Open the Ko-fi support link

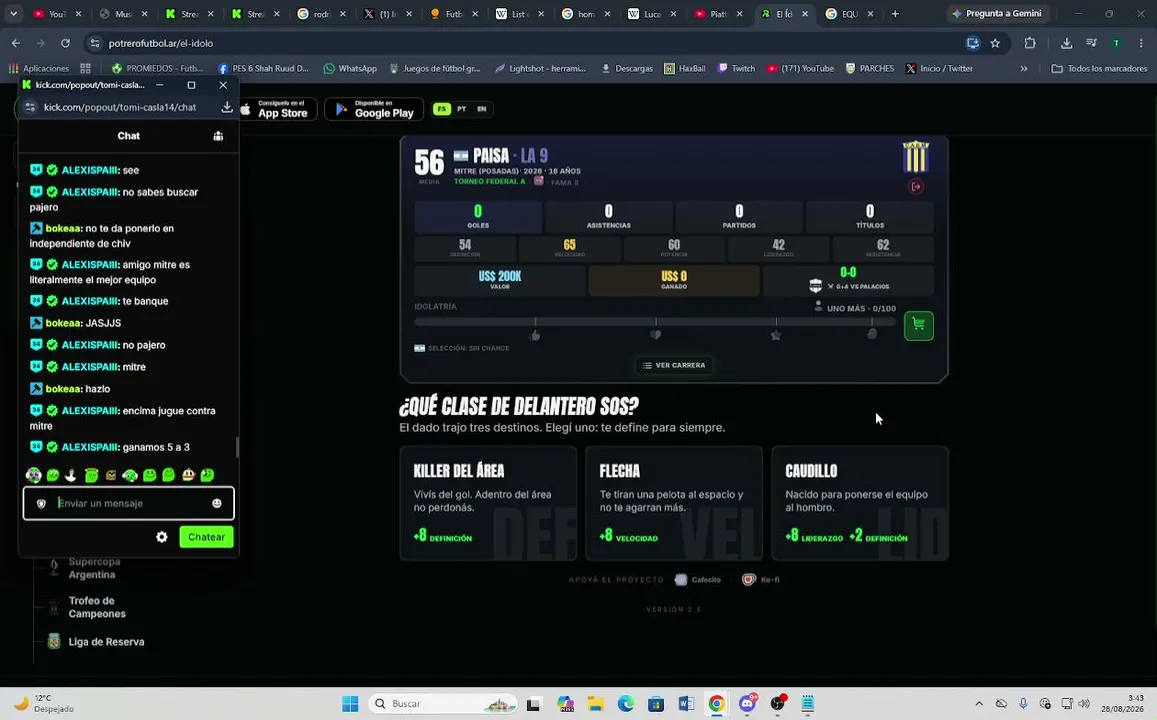coord(761,580)
